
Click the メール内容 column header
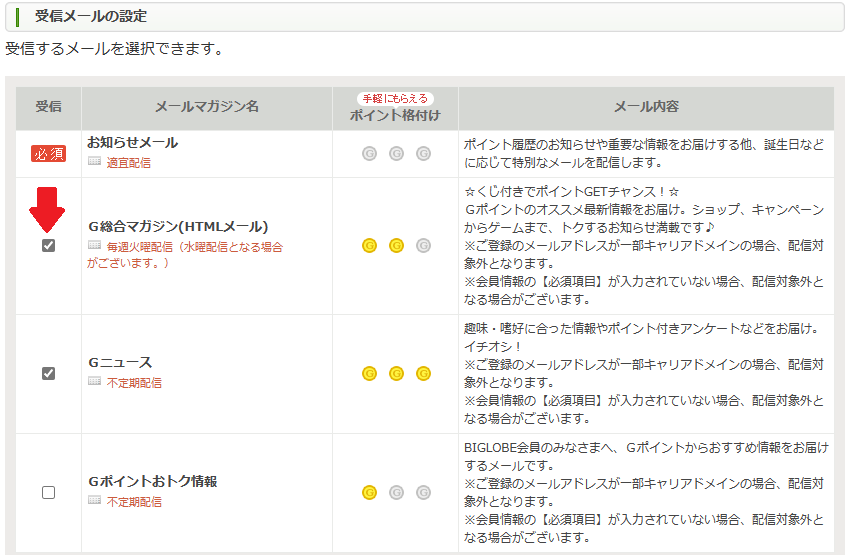[646, 107]
